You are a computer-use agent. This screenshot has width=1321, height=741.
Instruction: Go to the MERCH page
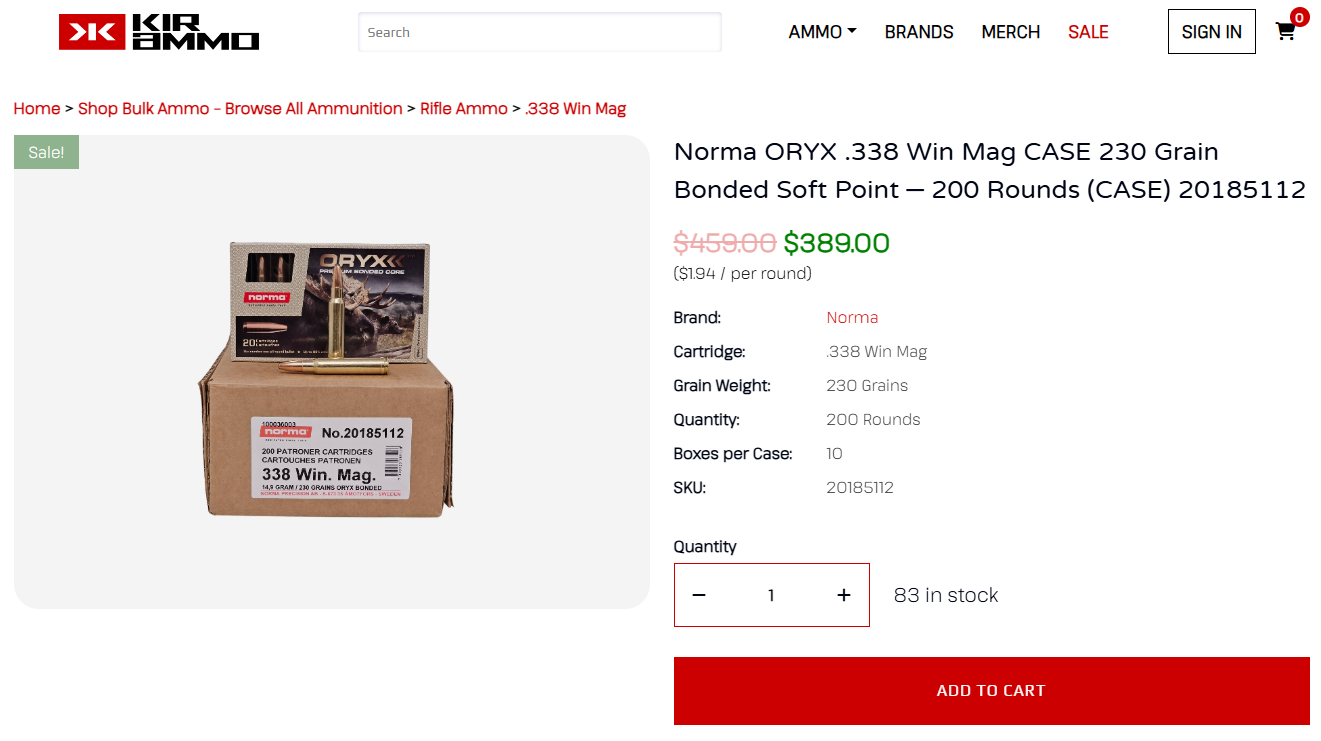tap(1011, 32)
